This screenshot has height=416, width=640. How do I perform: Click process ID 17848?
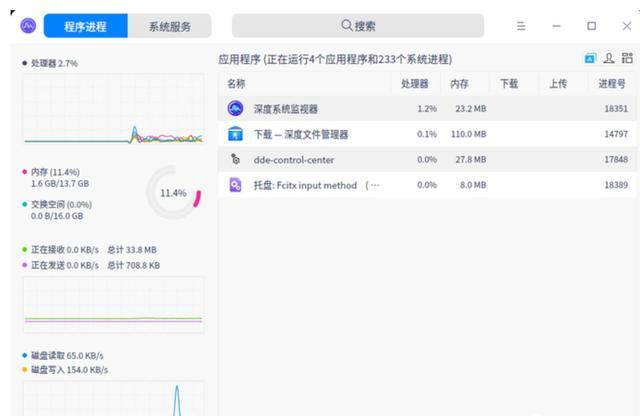tap(616, 159)
